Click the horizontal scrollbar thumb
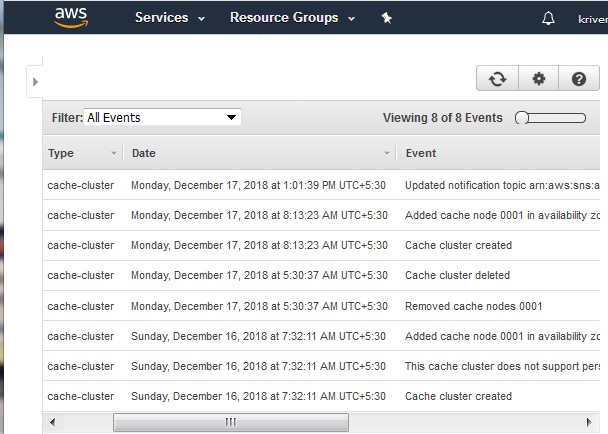Screen dimensions: 608x434 229,423
